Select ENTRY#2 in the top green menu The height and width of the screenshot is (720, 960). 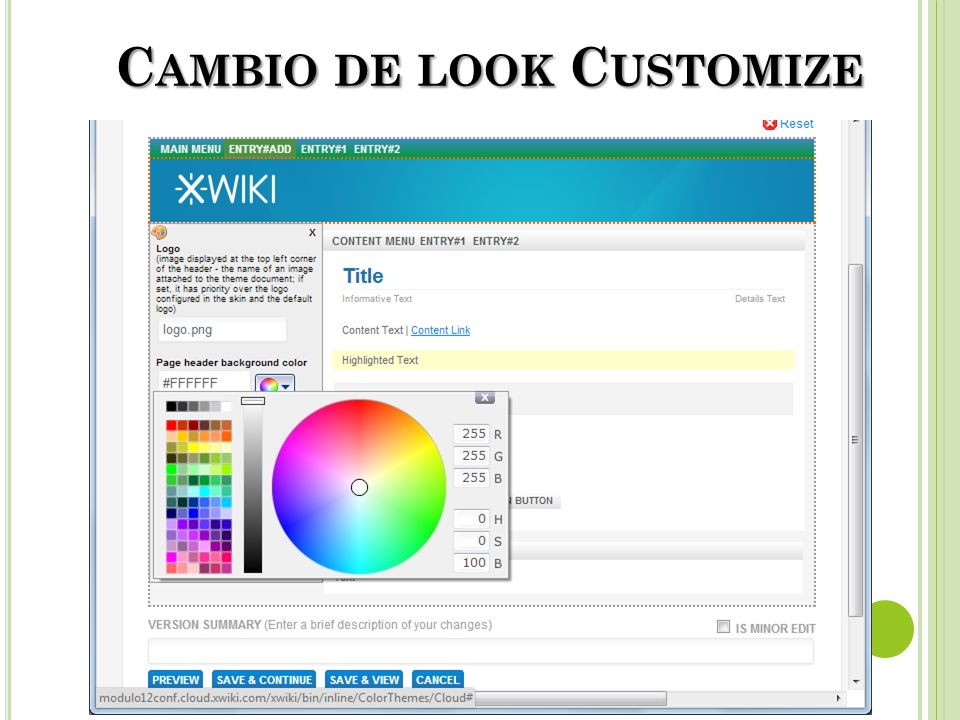(377, 149)
